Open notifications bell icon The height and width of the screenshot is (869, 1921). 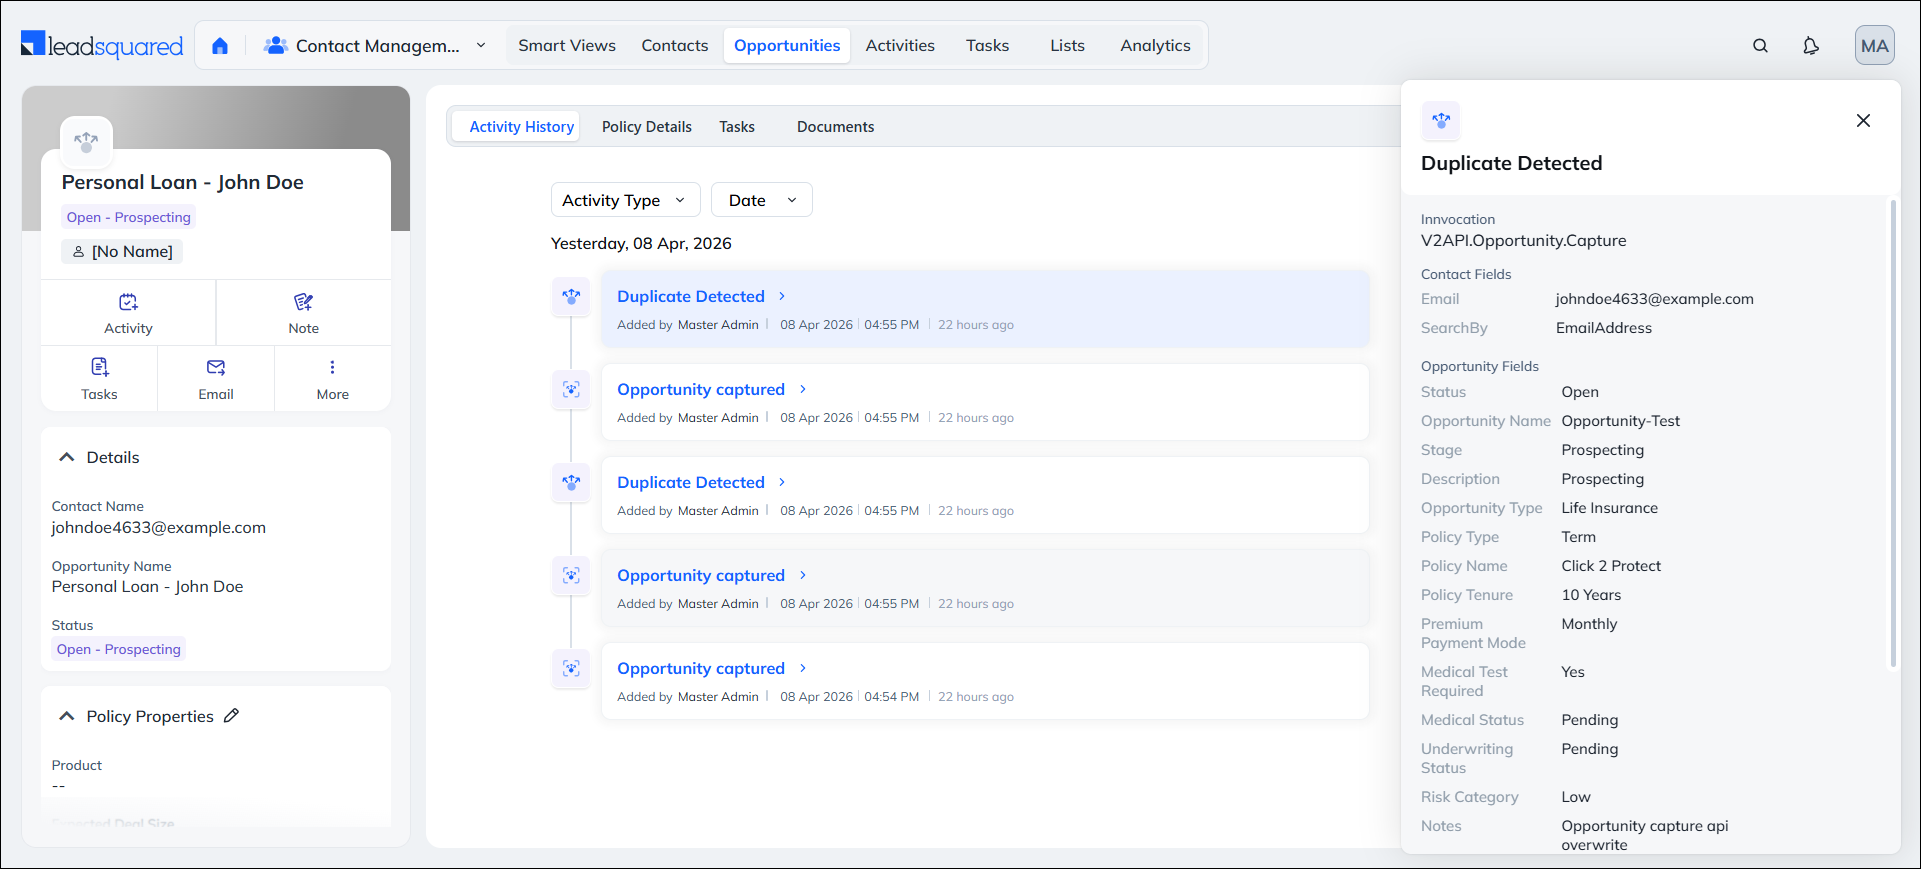click(x=1810, y=46)
